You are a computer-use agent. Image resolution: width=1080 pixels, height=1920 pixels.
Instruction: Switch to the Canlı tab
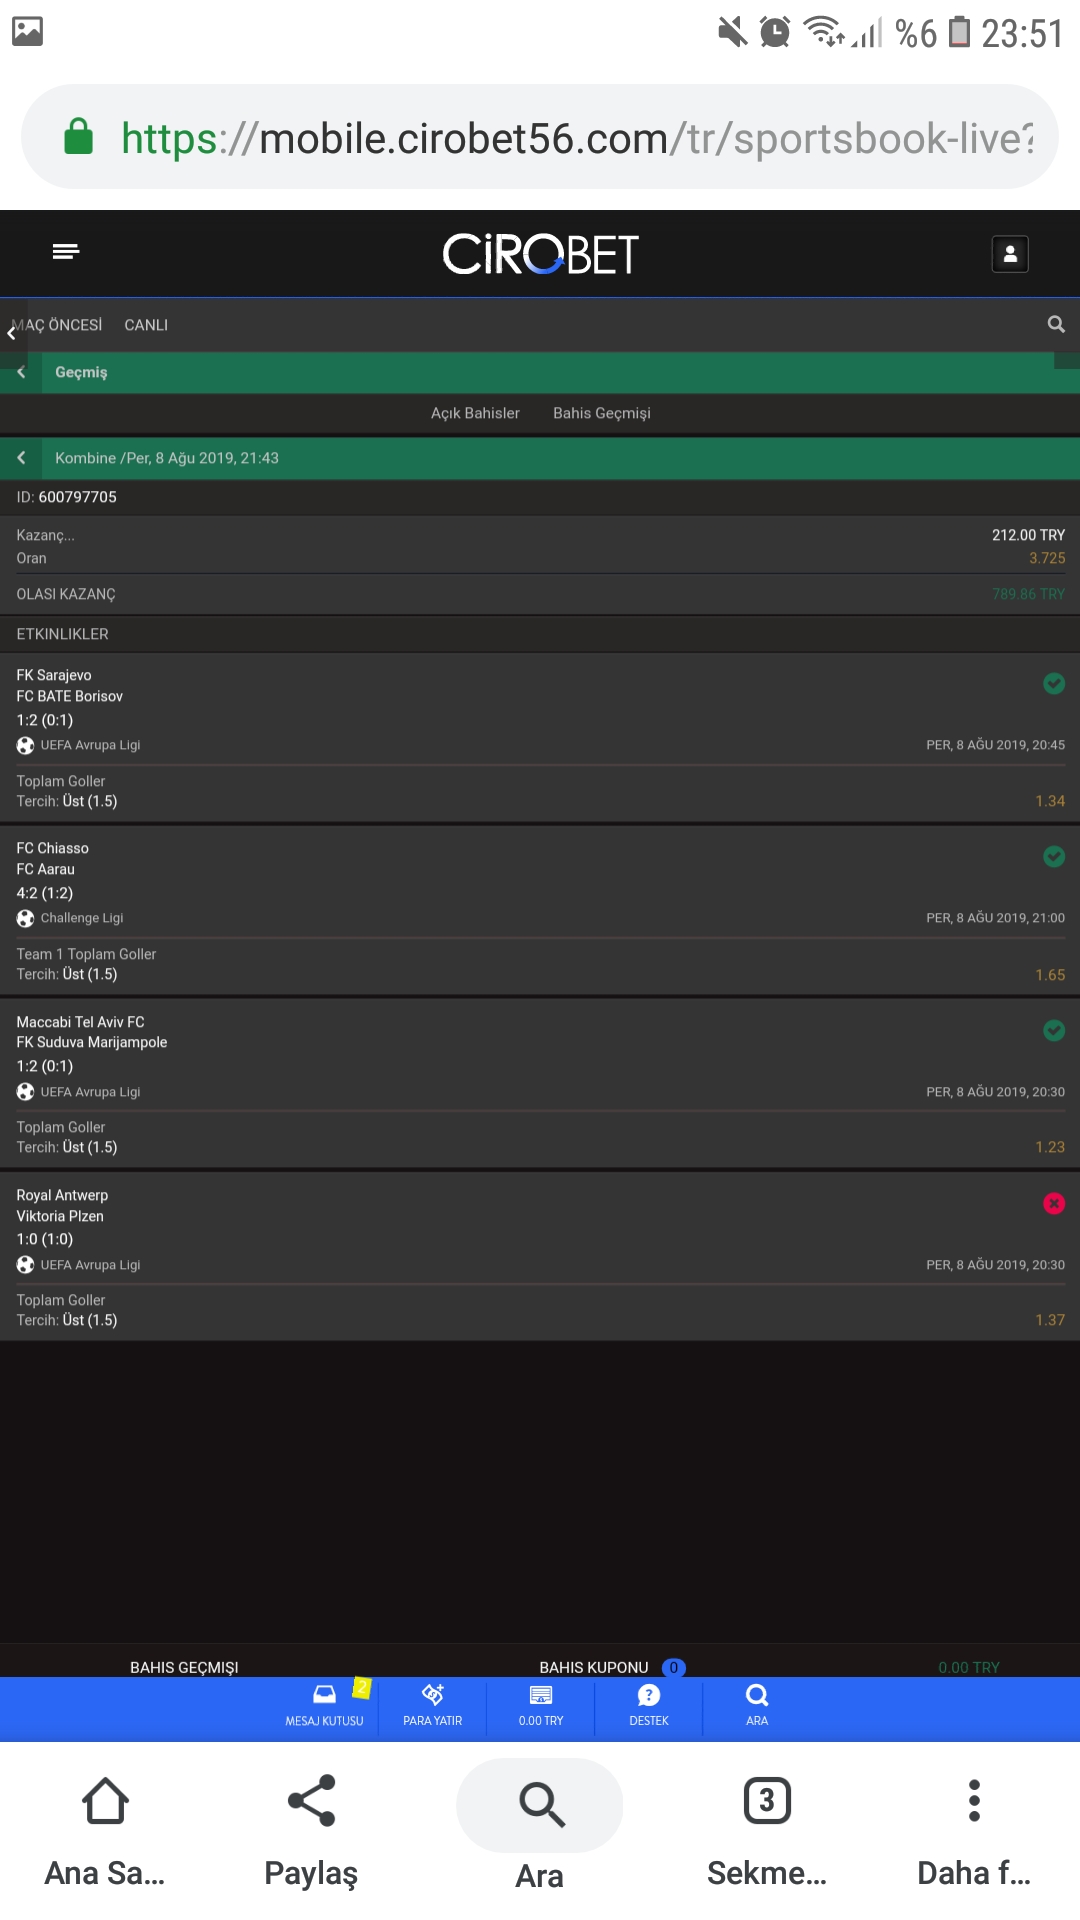(146, 325)
